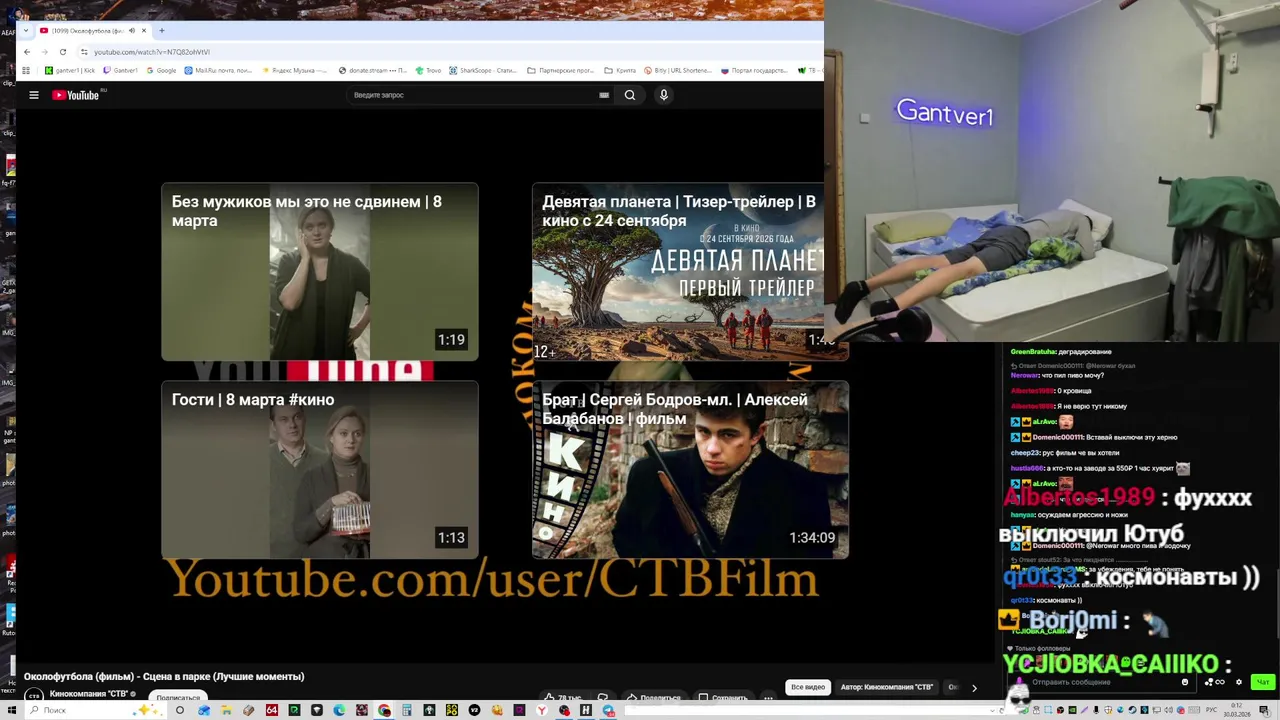Expand the Партнерские прог... bookmark folder
The width and height of the screenshot is (1280, 720).
560,70
